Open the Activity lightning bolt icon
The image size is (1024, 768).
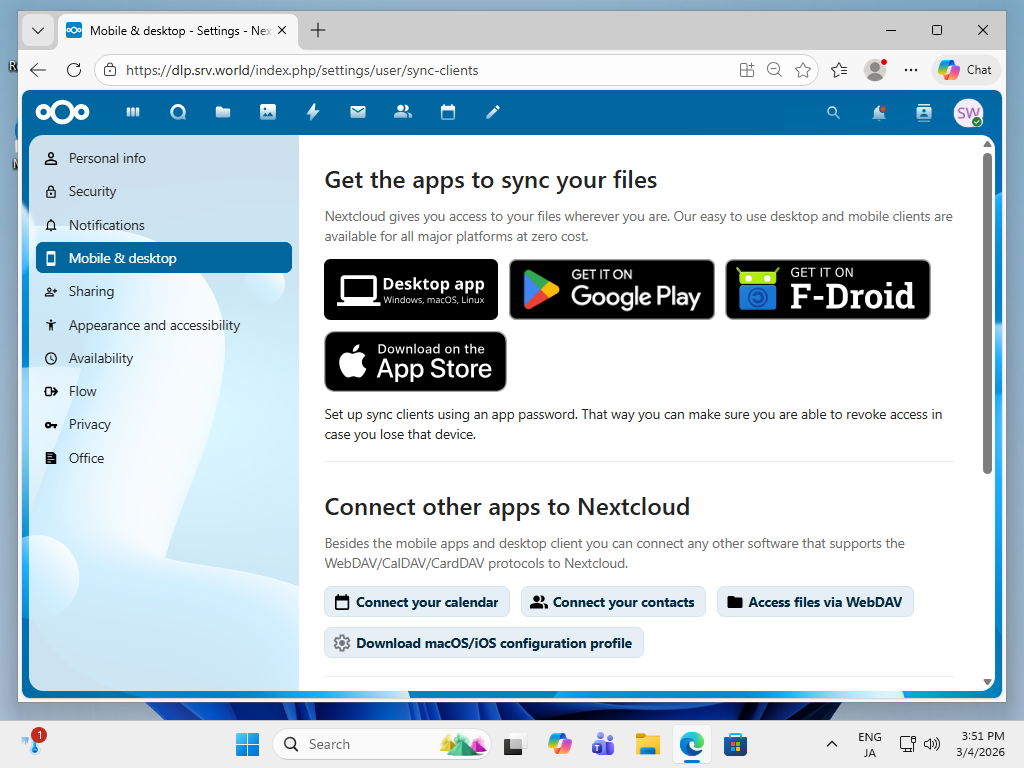313,112
